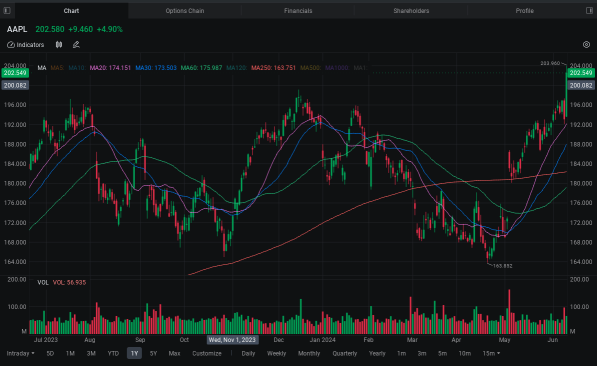Click the candlestick chart type icon
Image resolution: width=597 pixels, height=366 pixels.
click(59, 45)
